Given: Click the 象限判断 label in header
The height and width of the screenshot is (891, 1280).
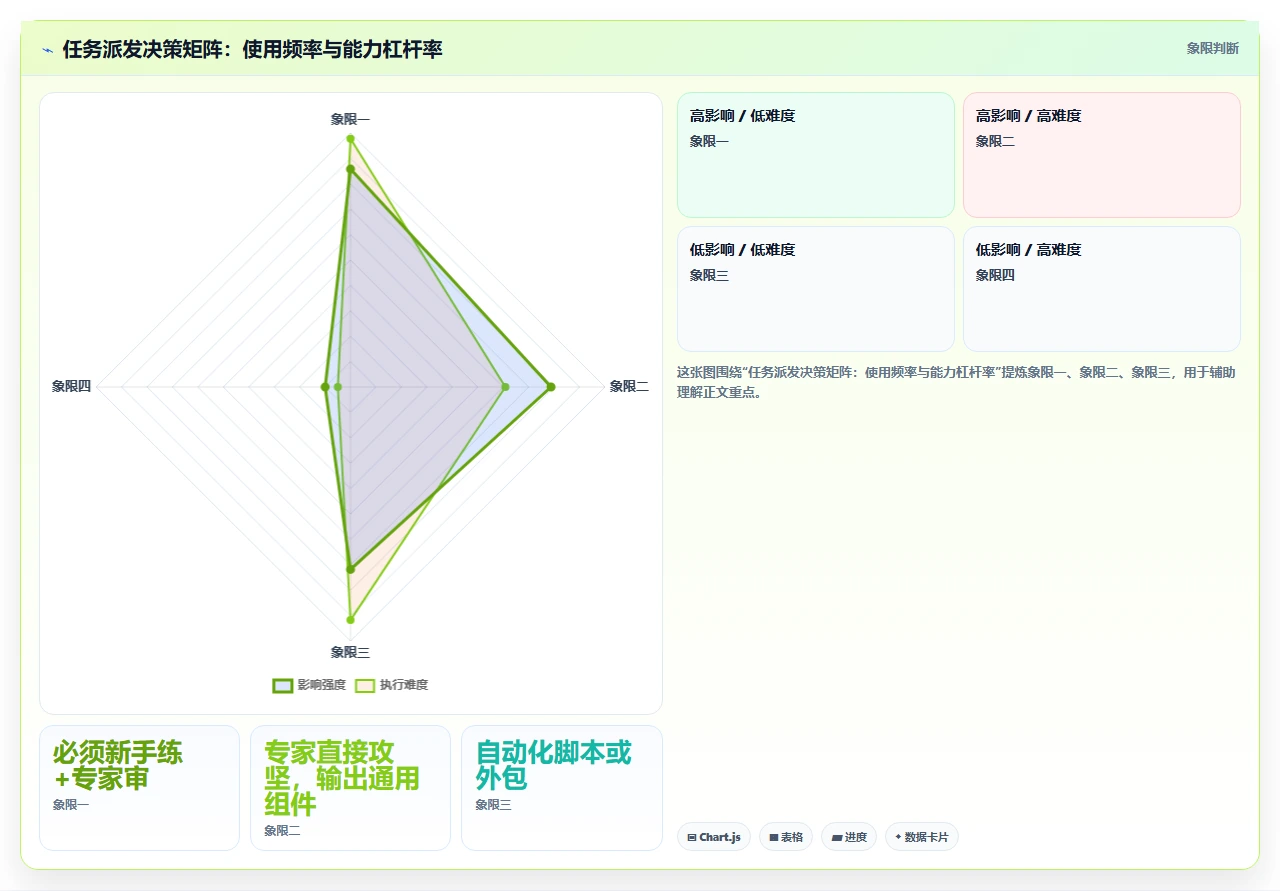Looking at the screenshot, I should point(1212,48).
